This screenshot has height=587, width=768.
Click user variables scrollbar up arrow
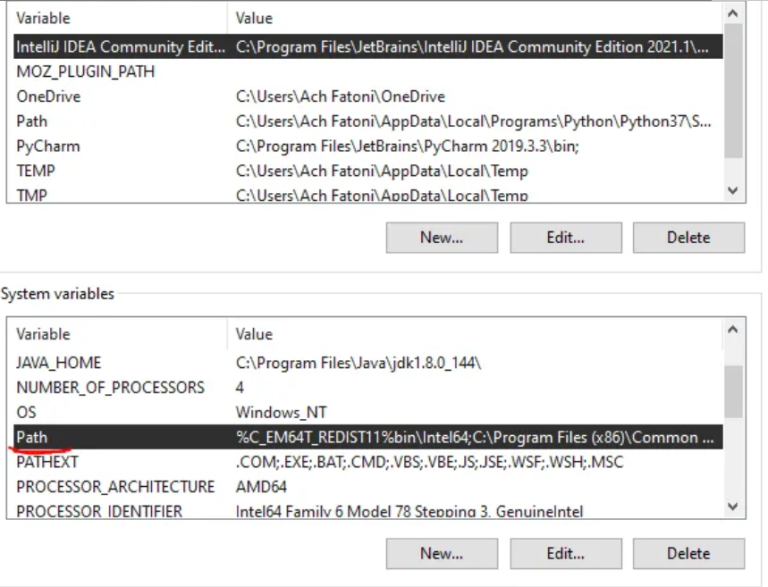coord(733,15)
